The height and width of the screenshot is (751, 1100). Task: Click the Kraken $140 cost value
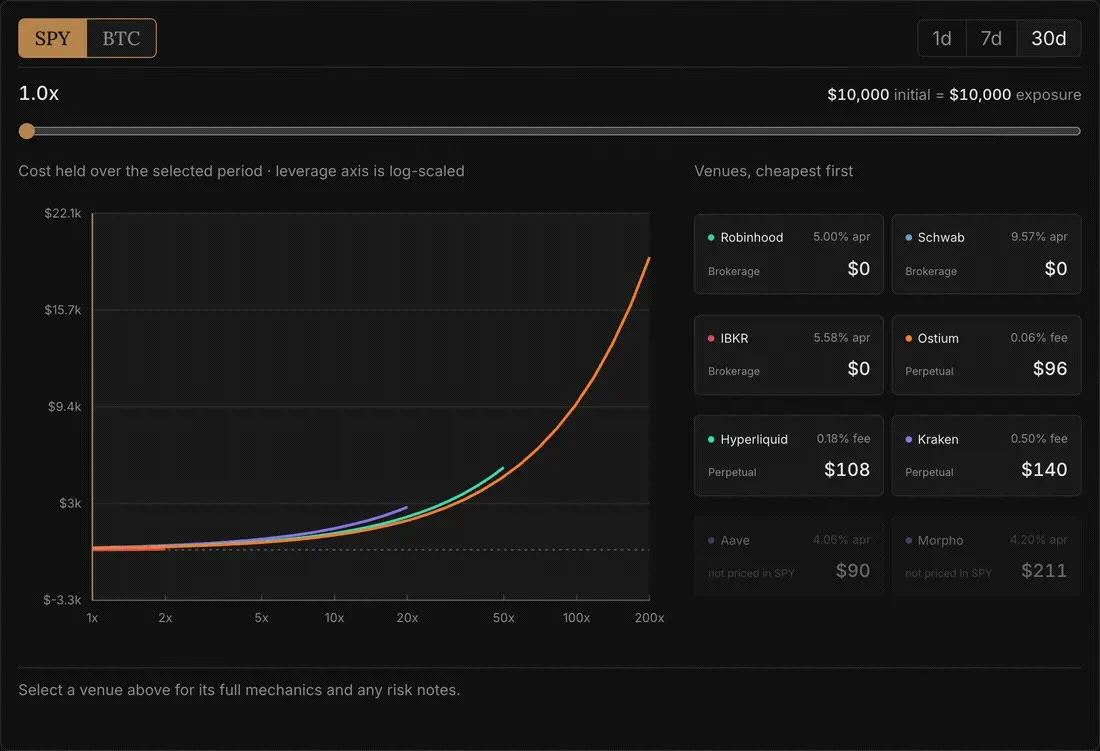pyautogui.click(x=1044, y=470)
